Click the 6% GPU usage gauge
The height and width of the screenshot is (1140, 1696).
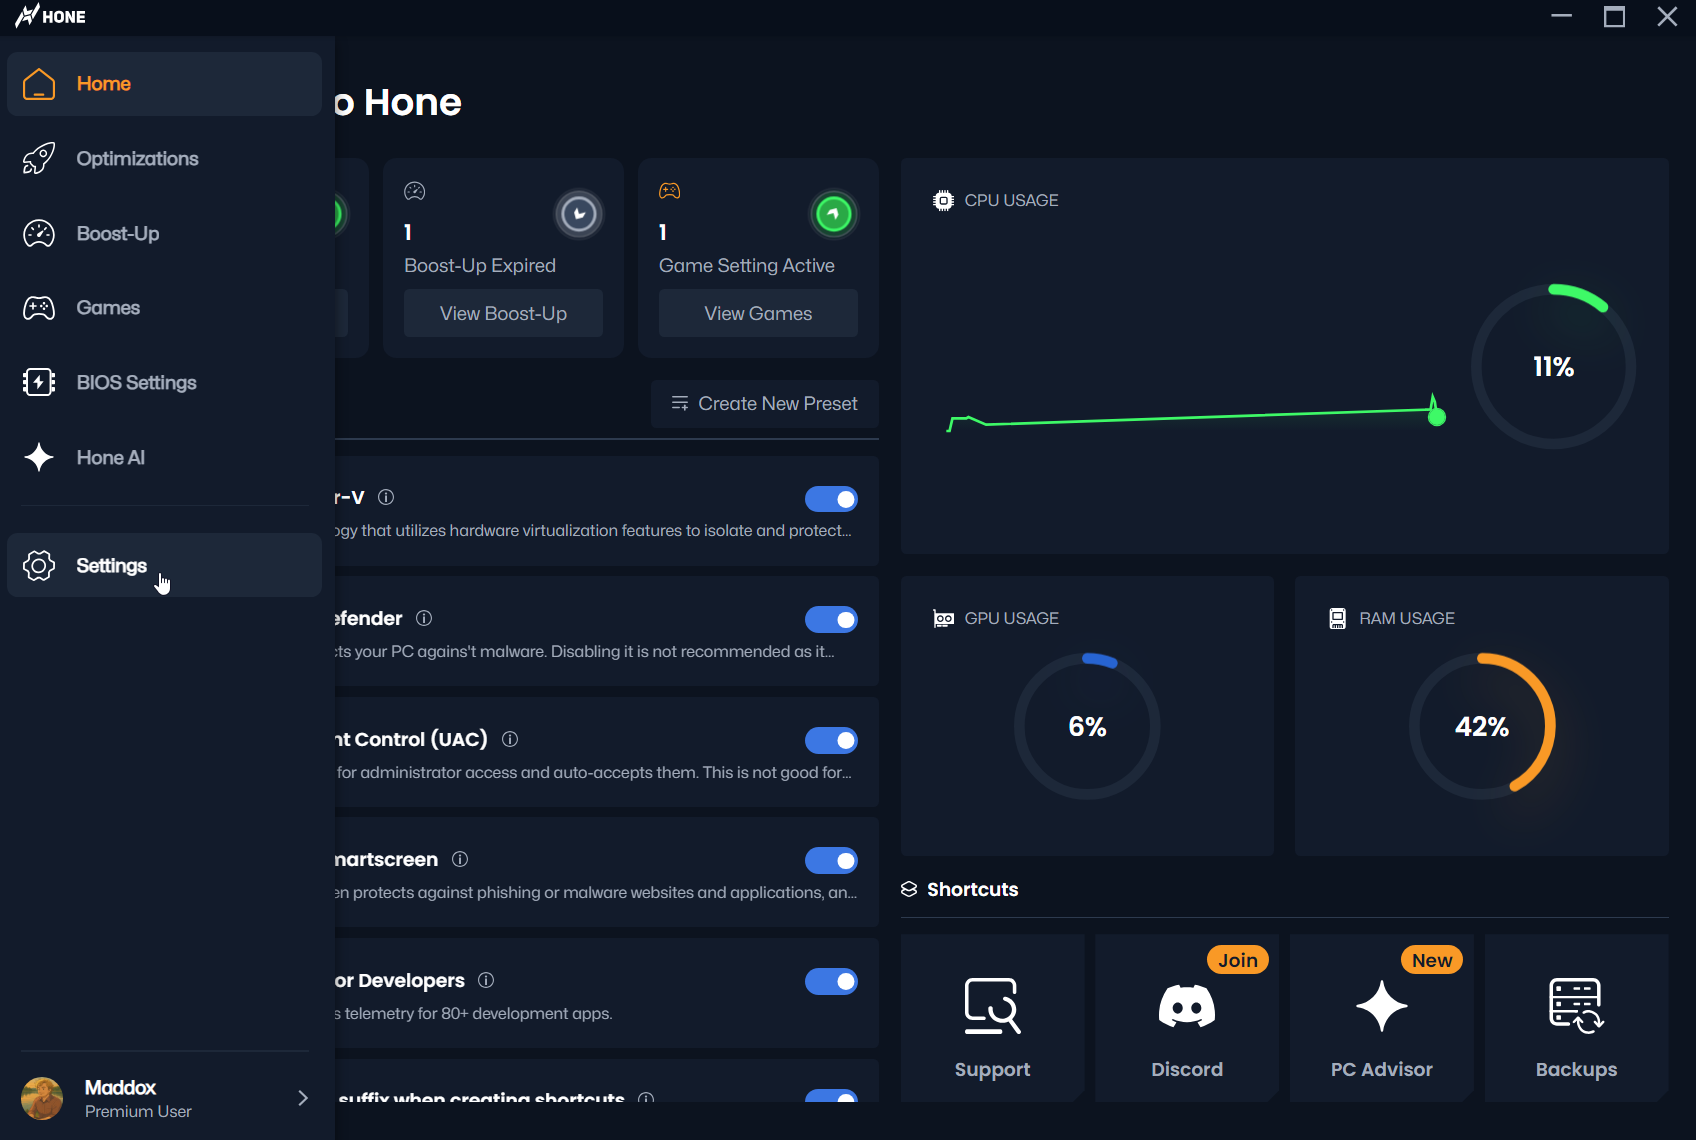(1087, 727)
